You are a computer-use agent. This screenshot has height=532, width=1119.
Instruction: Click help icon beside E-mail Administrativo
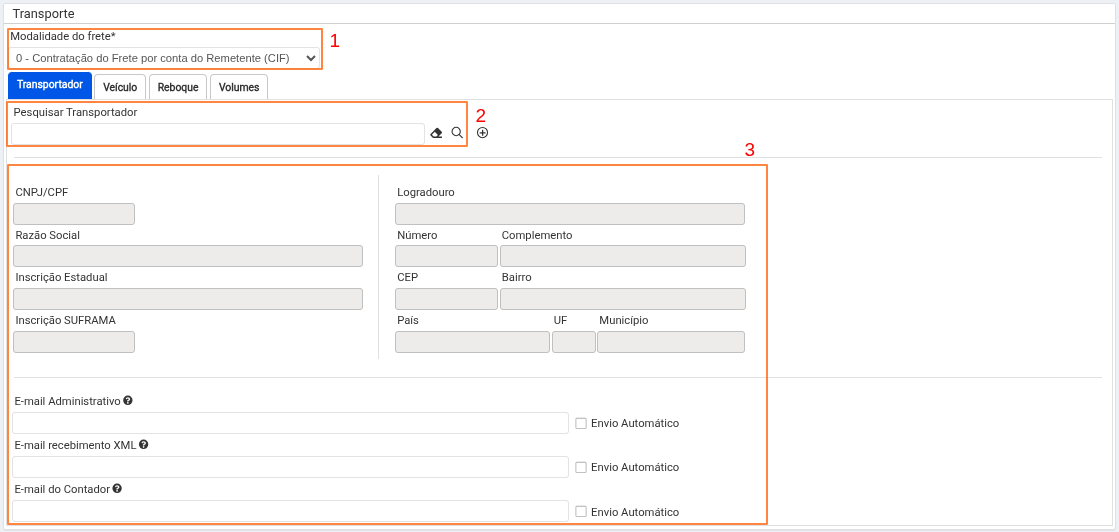point(128,401)
